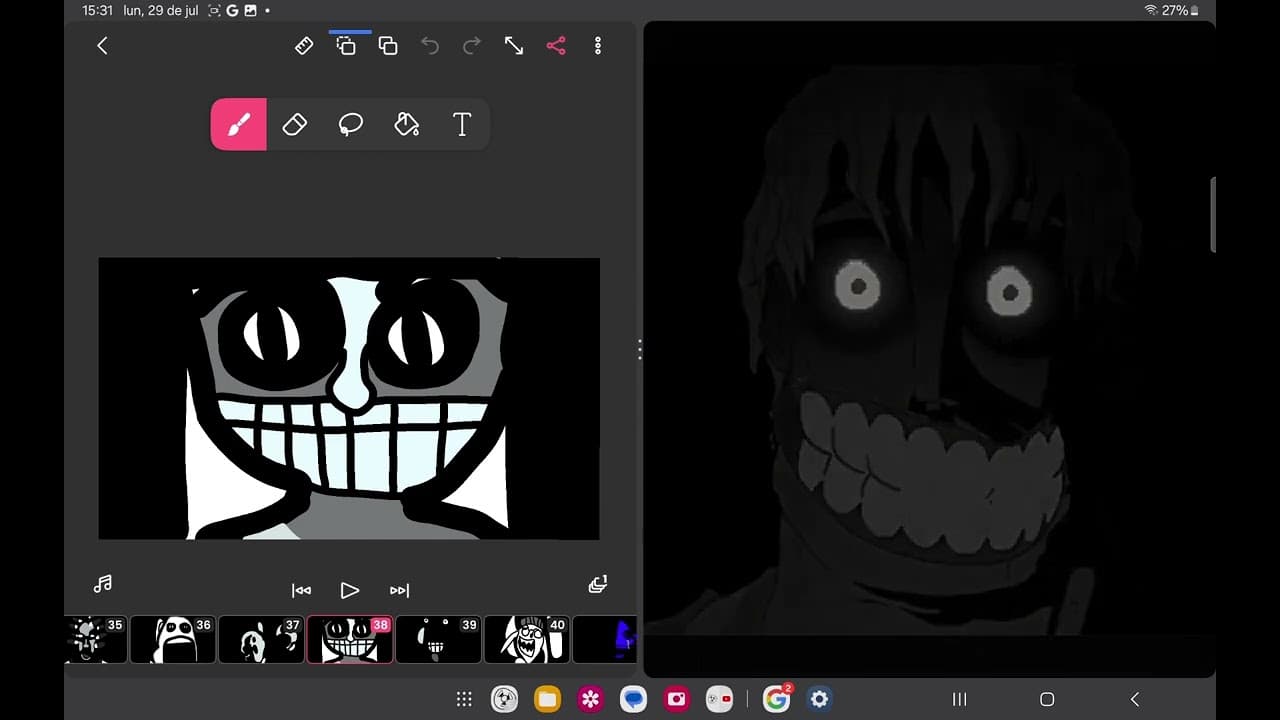Select the Text tool

(462, 124)
